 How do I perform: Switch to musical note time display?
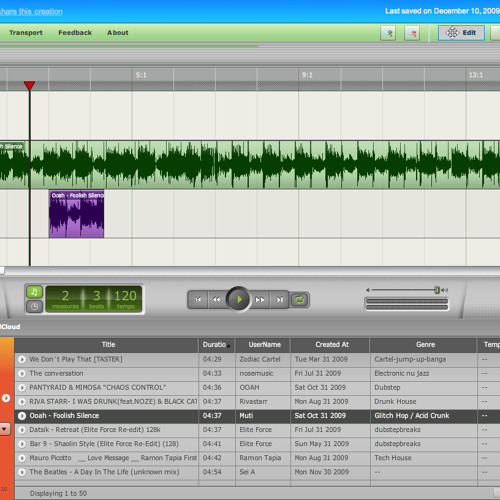pos(34,292)
